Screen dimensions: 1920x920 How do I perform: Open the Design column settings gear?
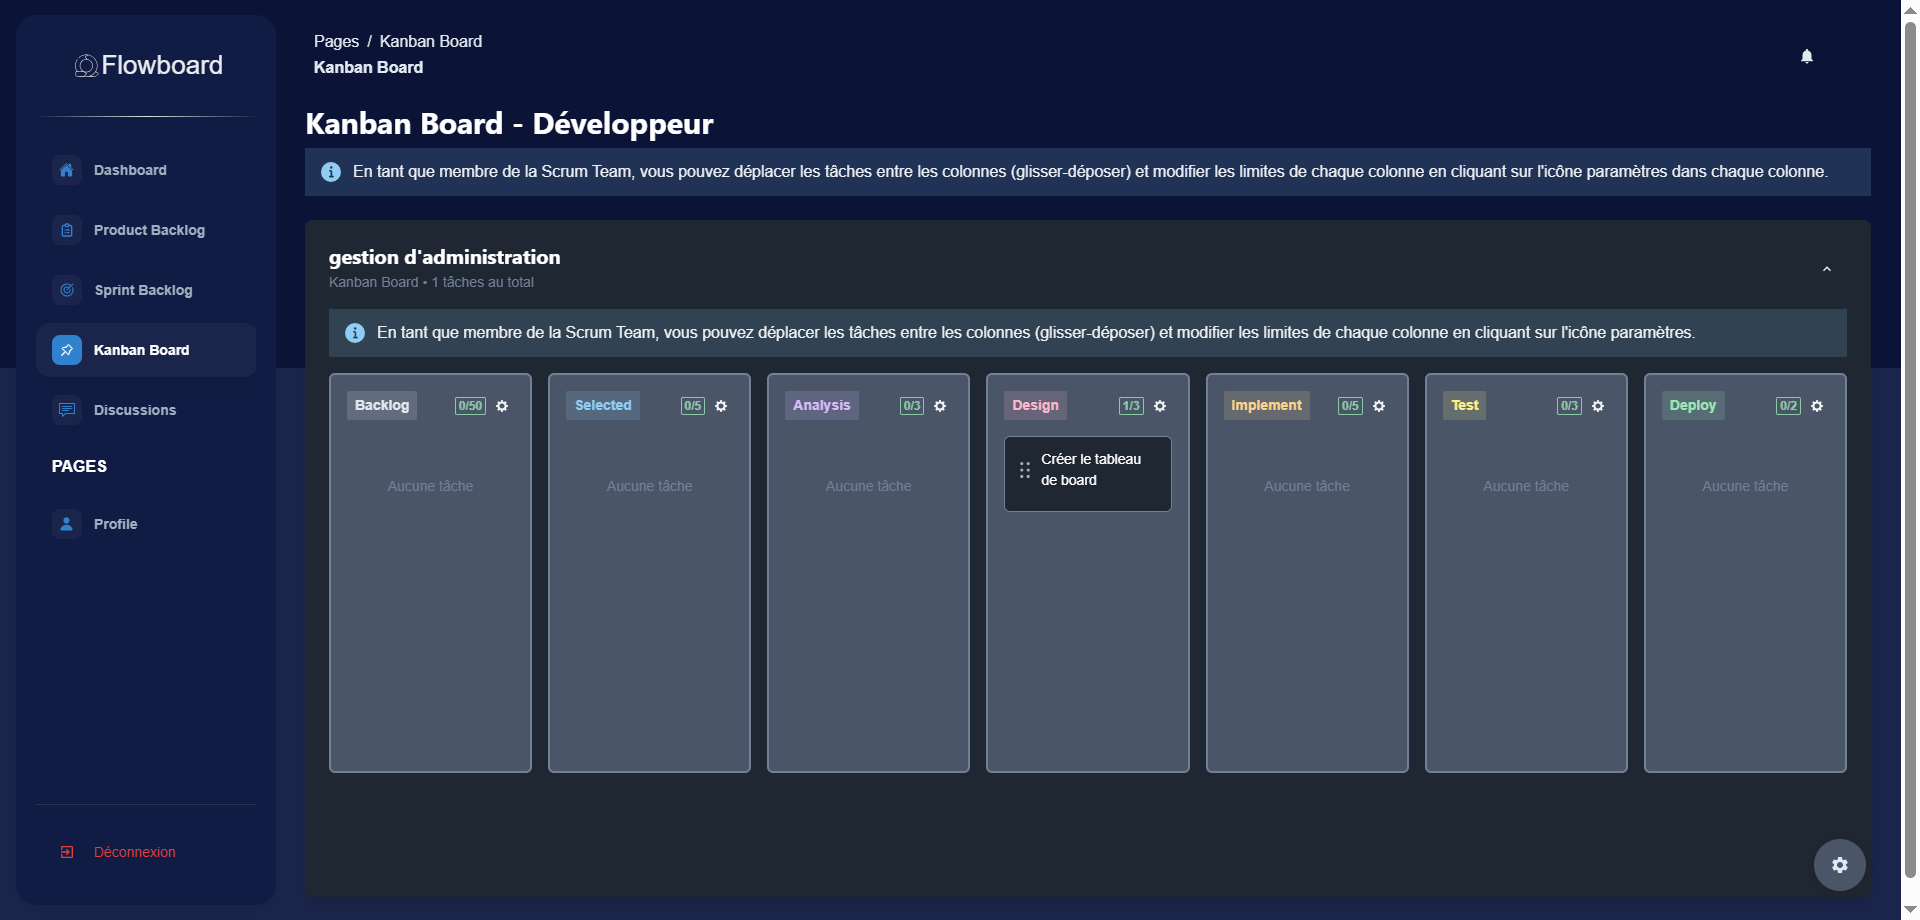1160,406
